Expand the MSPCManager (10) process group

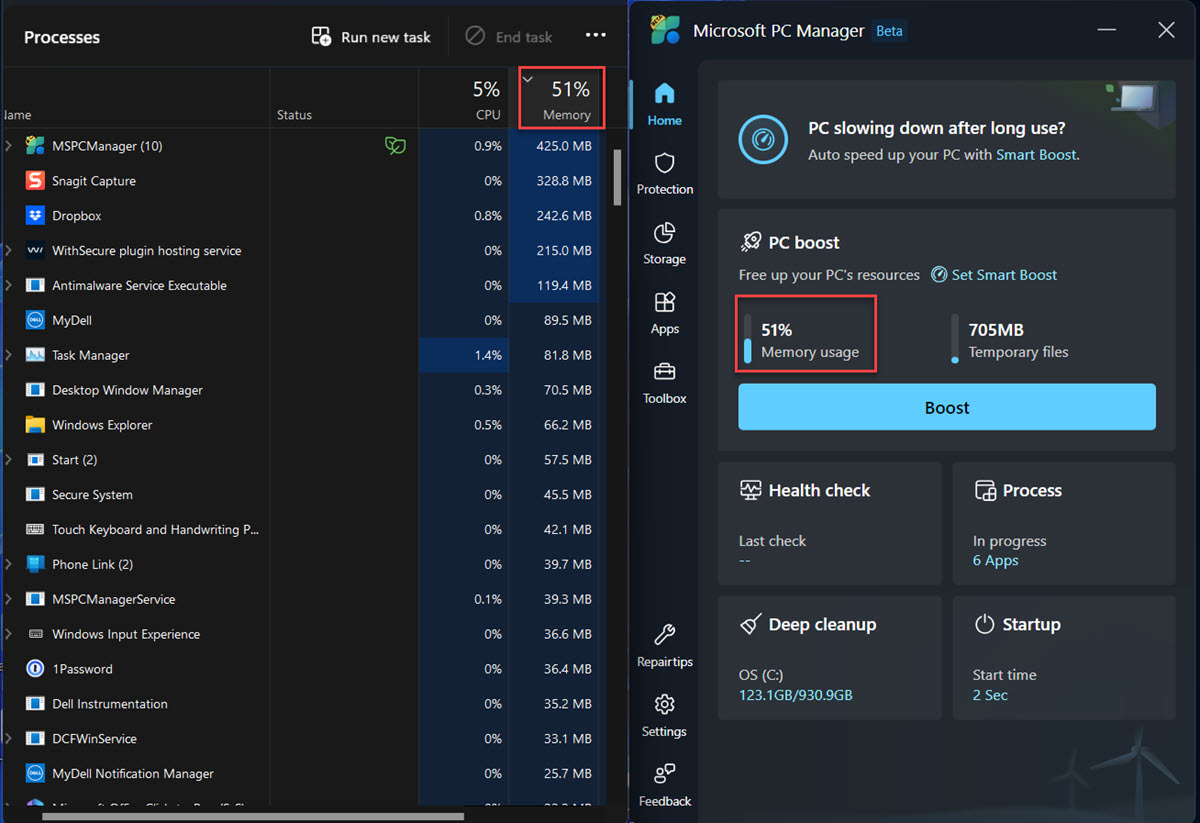pos(9,146)
